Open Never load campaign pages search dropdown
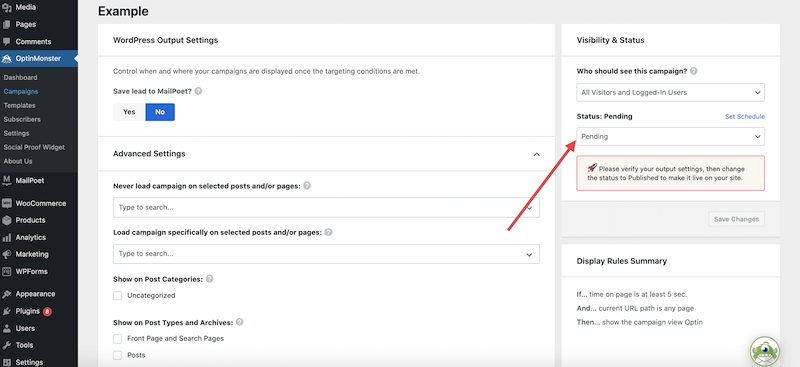The height and width of the screenshot is (367, 800). 326,208
